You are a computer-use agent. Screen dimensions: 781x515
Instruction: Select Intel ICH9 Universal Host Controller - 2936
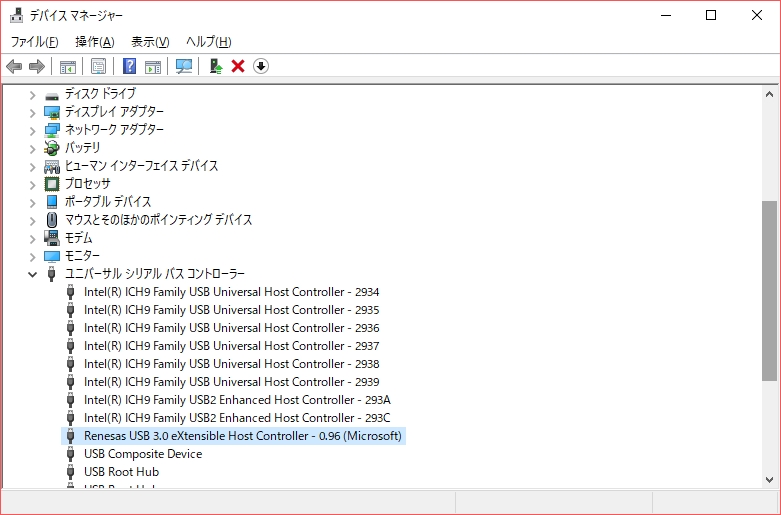[232, 328]
